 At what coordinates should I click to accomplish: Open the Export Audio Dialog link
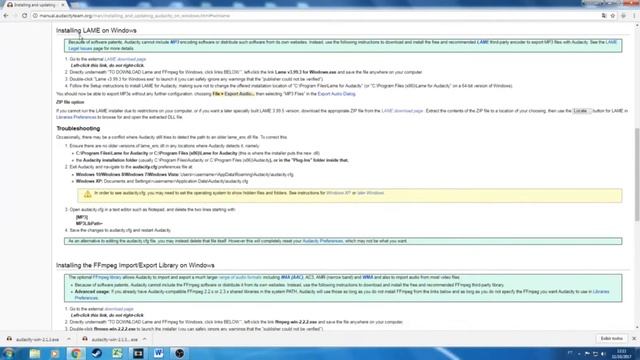pyautogui.click(x=336, y=94)
